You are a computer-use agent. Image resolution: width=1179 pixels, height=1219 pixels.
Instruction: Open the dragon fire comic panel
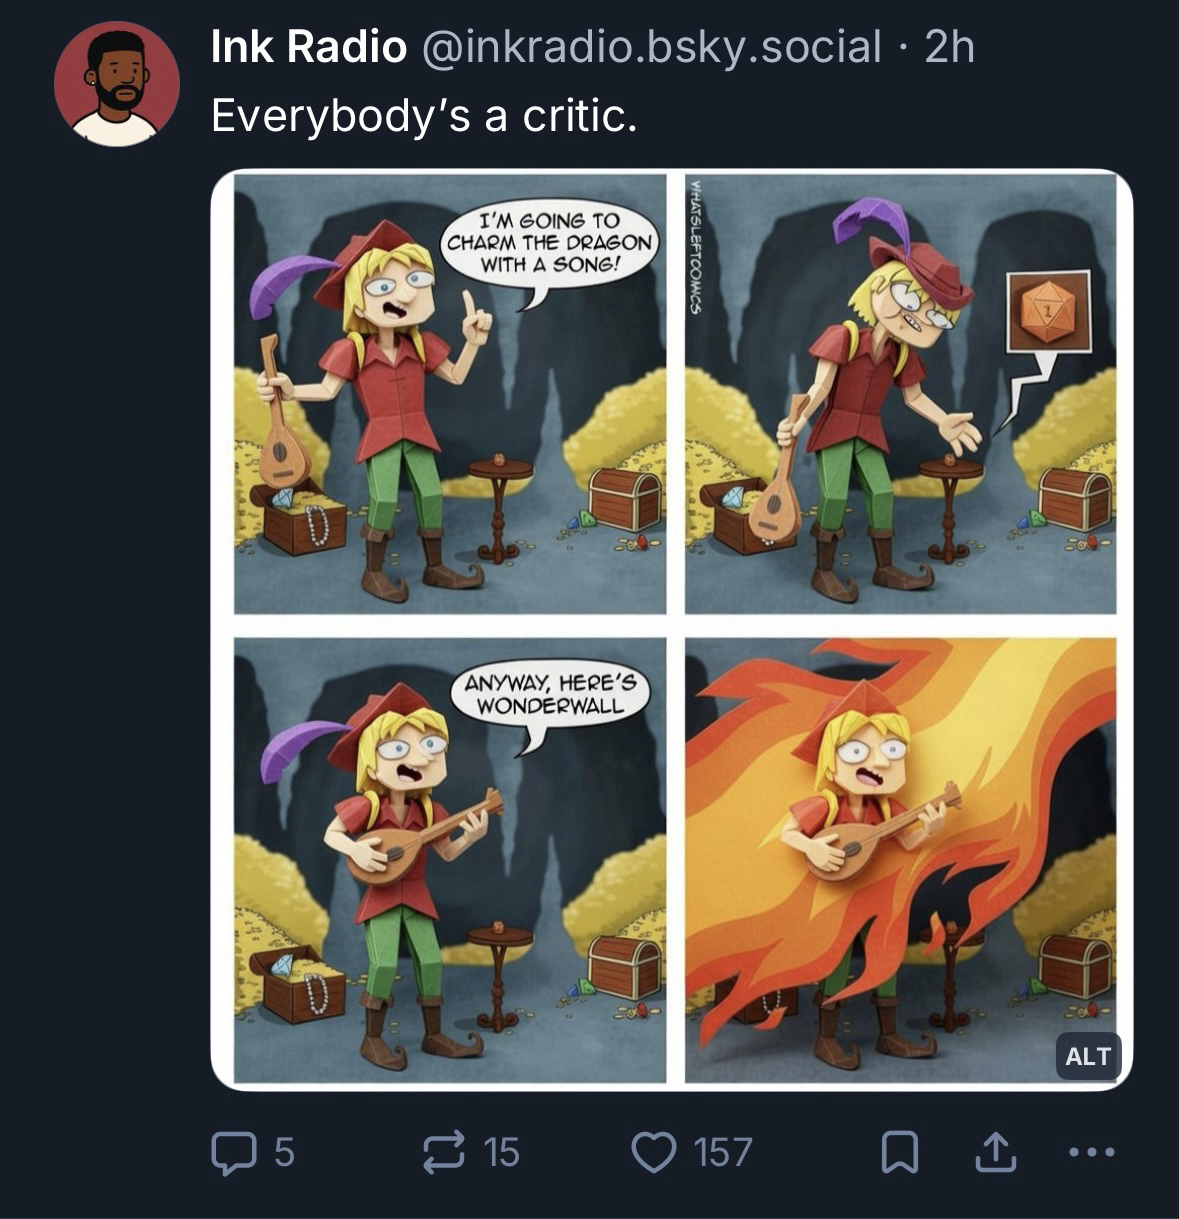900,860
